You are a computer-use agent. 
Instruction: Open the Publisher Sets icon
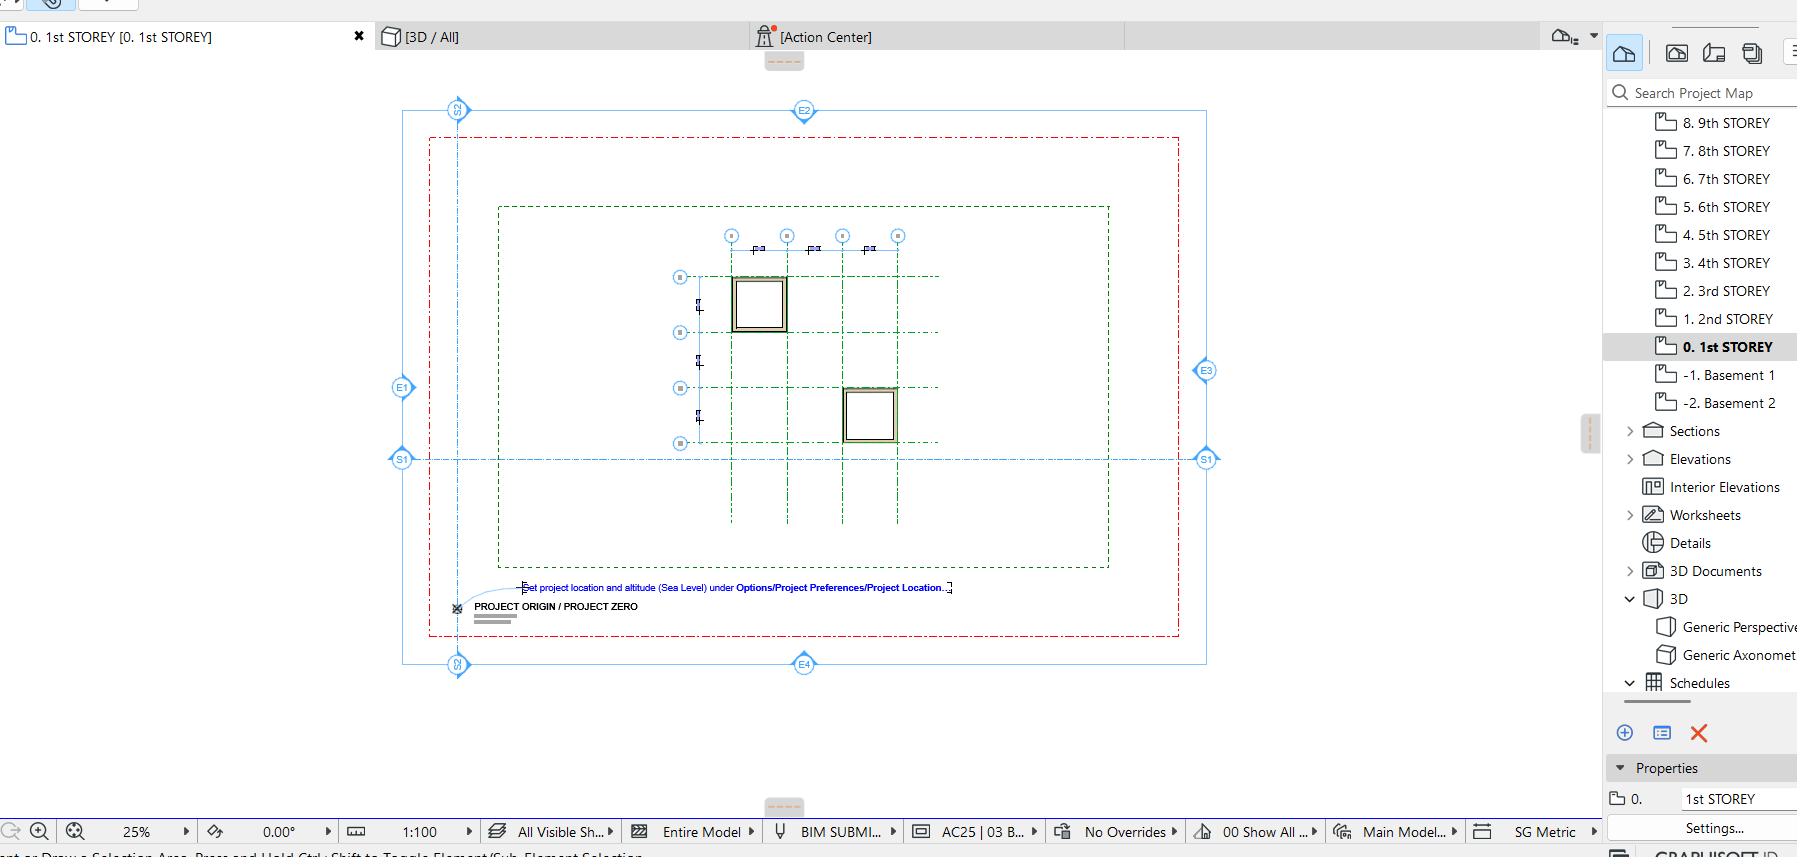1752,53
